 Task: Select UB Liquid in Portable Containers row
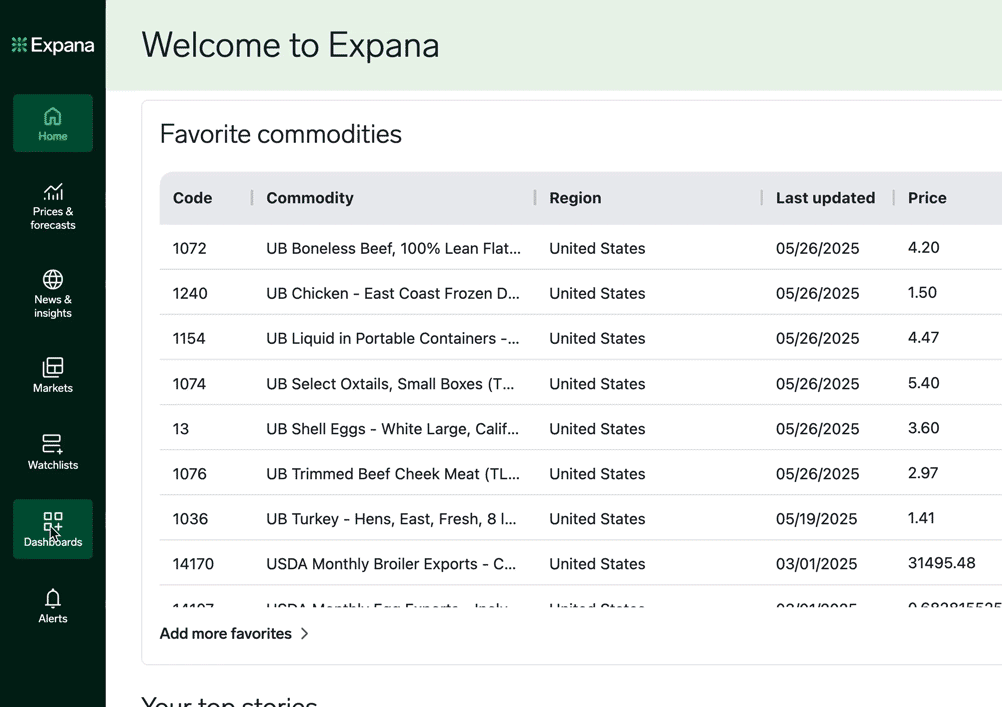393,338
